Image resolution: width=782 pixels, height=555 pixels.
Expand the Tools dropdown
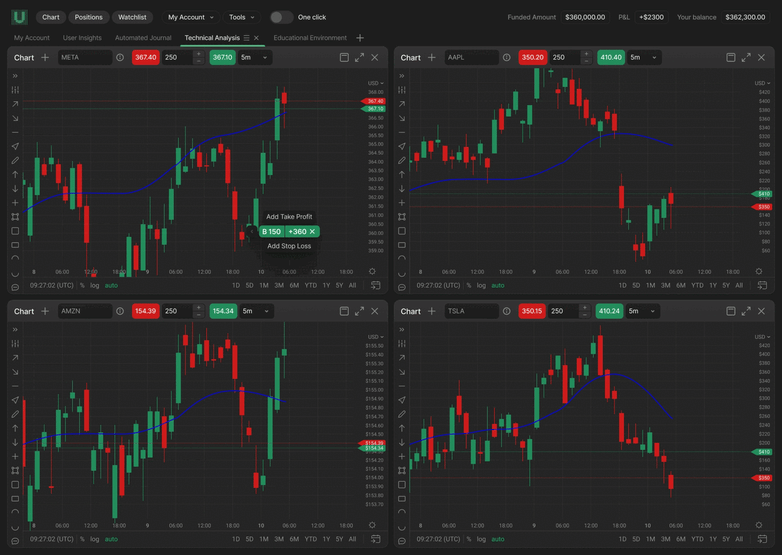pyautogui.click(x=241, y=17)
